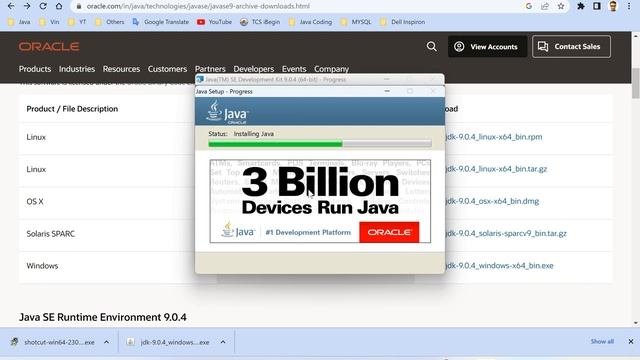Open the YouTube bookmark

pos(214,22)
